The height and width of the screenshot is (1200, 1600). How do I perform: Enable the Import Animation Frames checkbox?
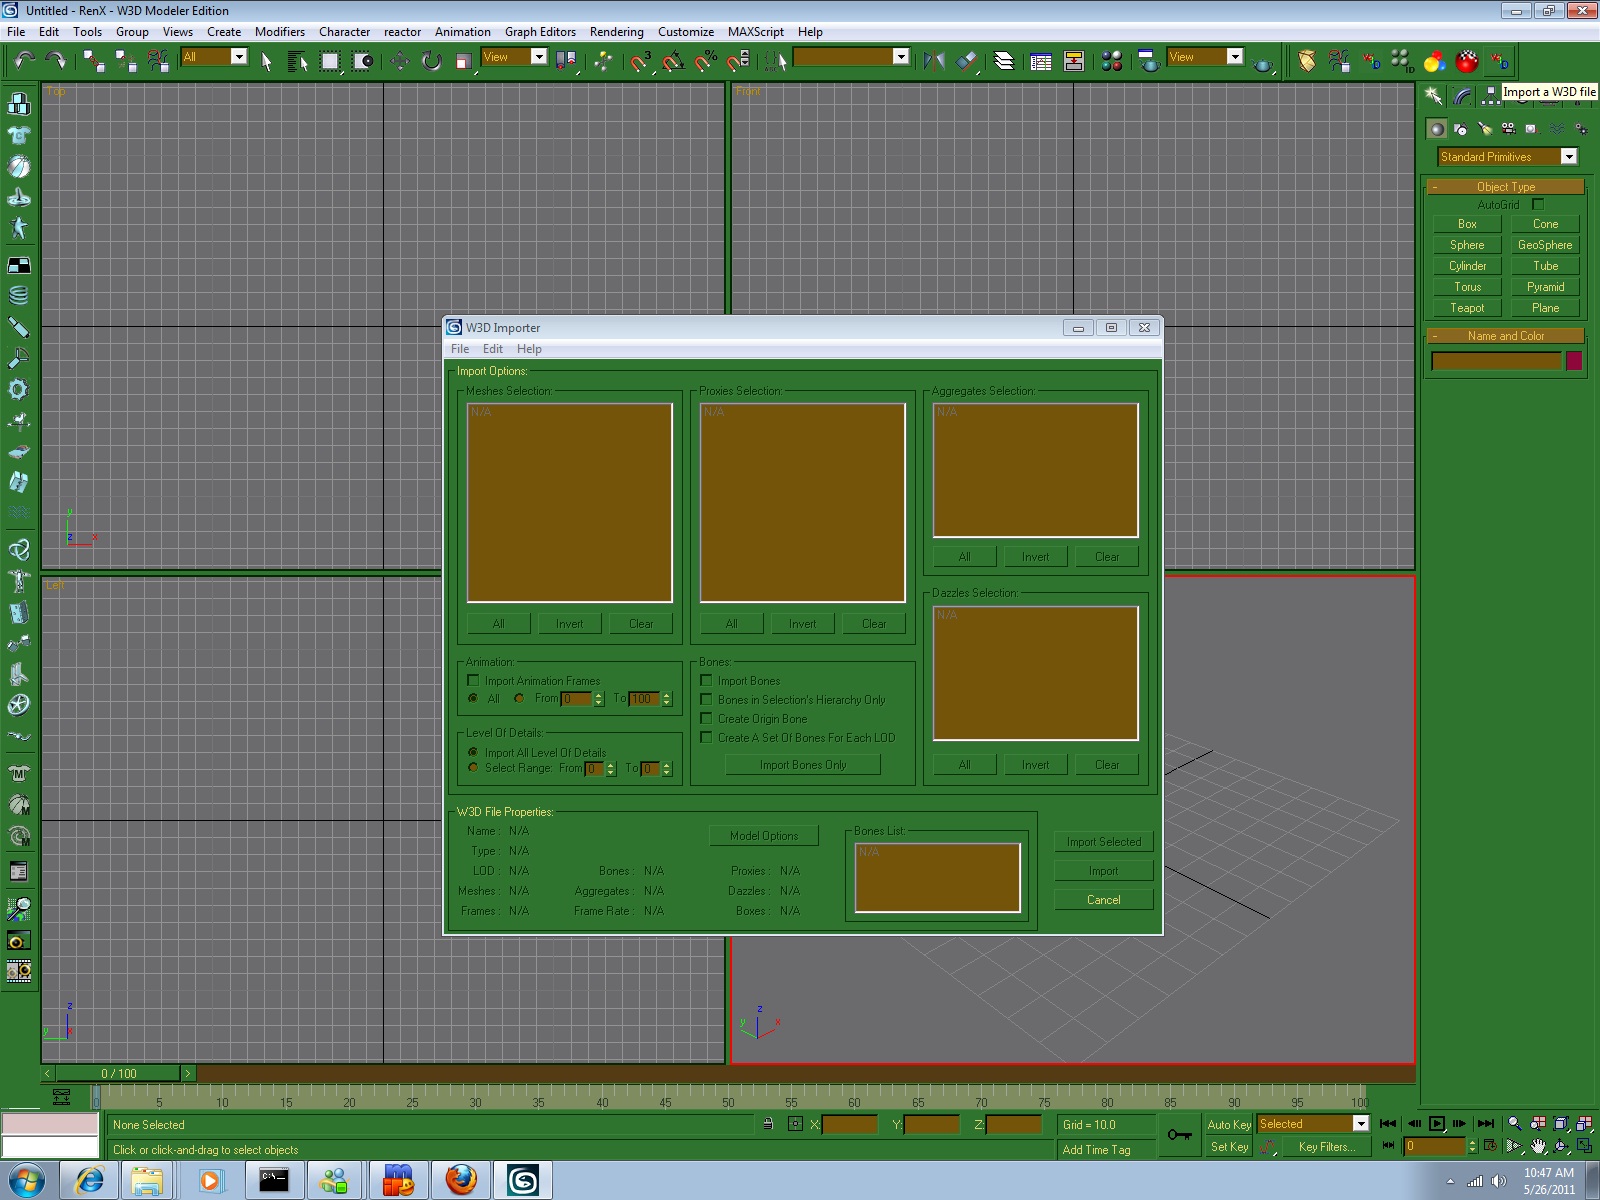pyautogui.click(x=473, y=681)
